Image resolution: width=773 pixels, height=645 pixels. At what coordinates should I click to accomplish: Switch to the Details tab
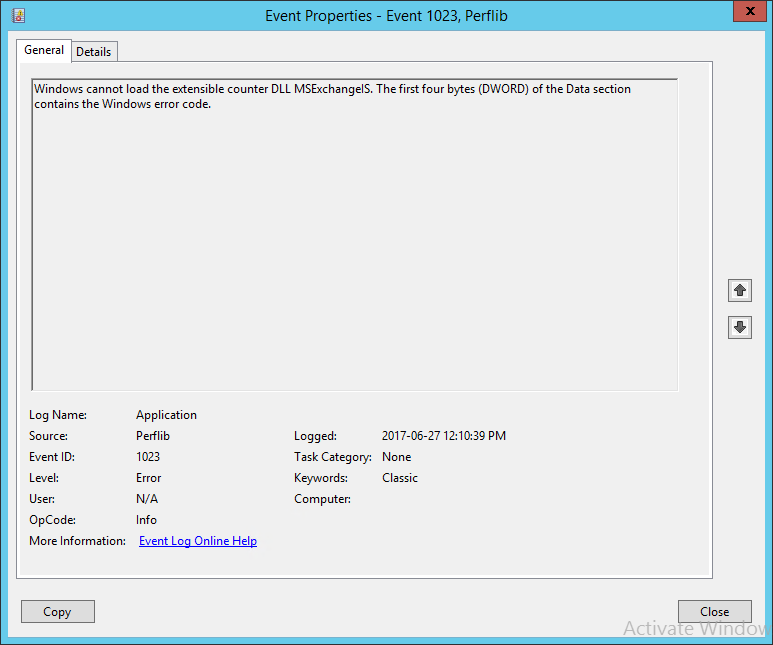(94, 52)
